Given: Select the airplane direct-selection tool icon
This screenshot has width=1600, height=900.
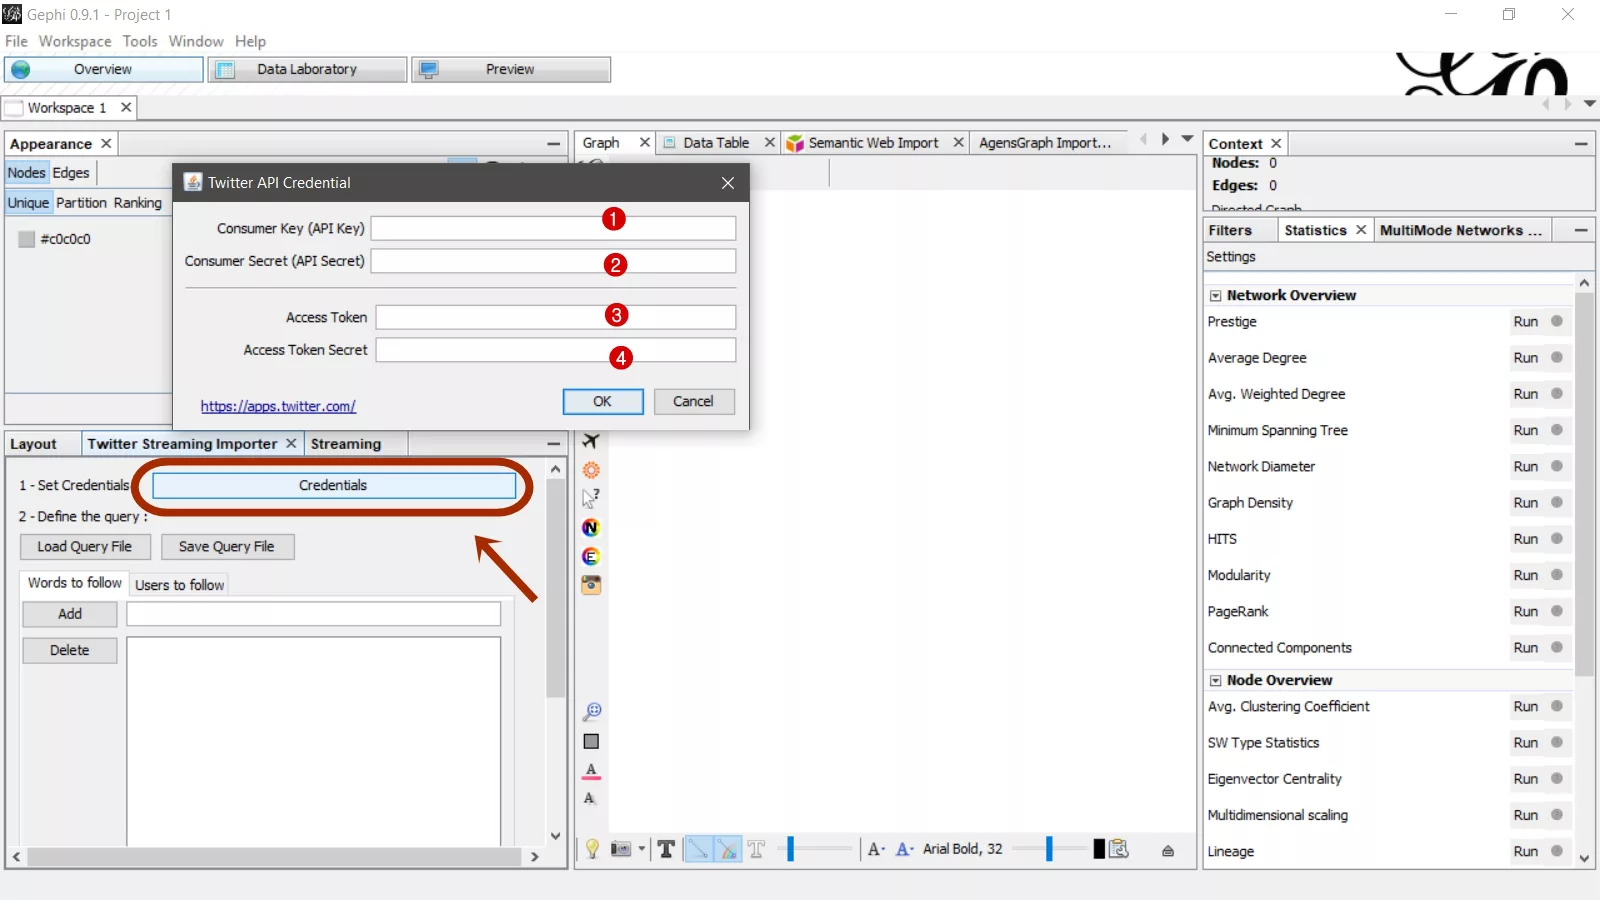Looking at the screenshot, I should pyautogui.click(x=591, y=441).
